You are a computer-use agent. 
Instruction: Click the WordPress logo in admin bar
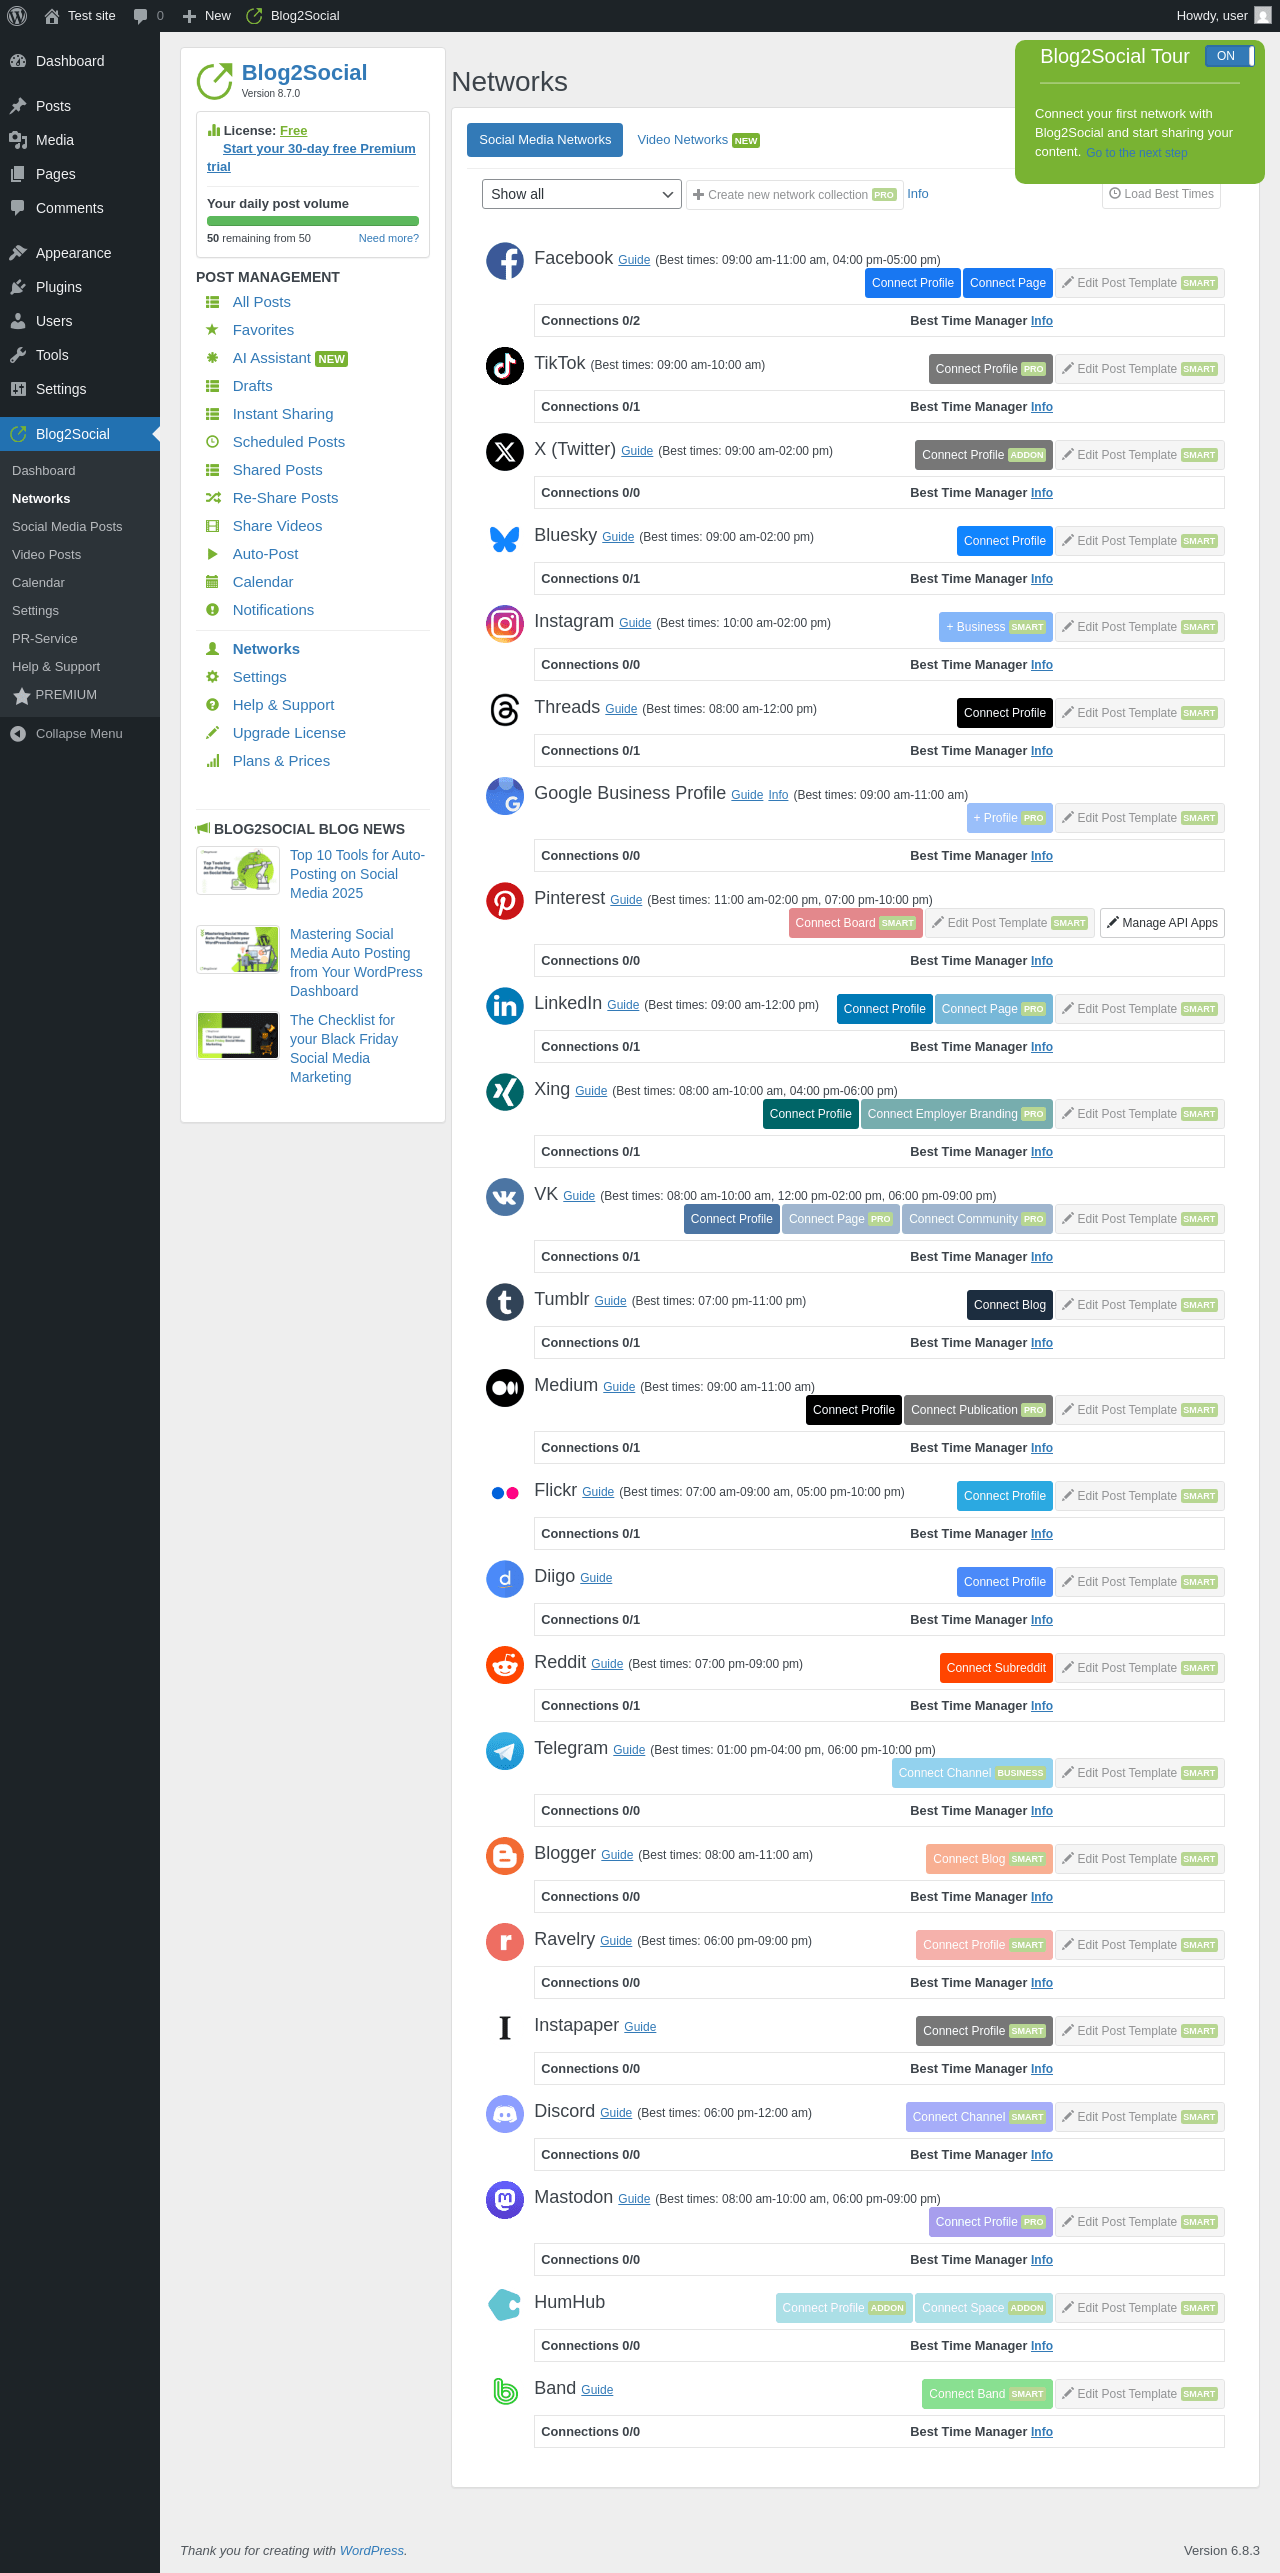coord(17,16)
